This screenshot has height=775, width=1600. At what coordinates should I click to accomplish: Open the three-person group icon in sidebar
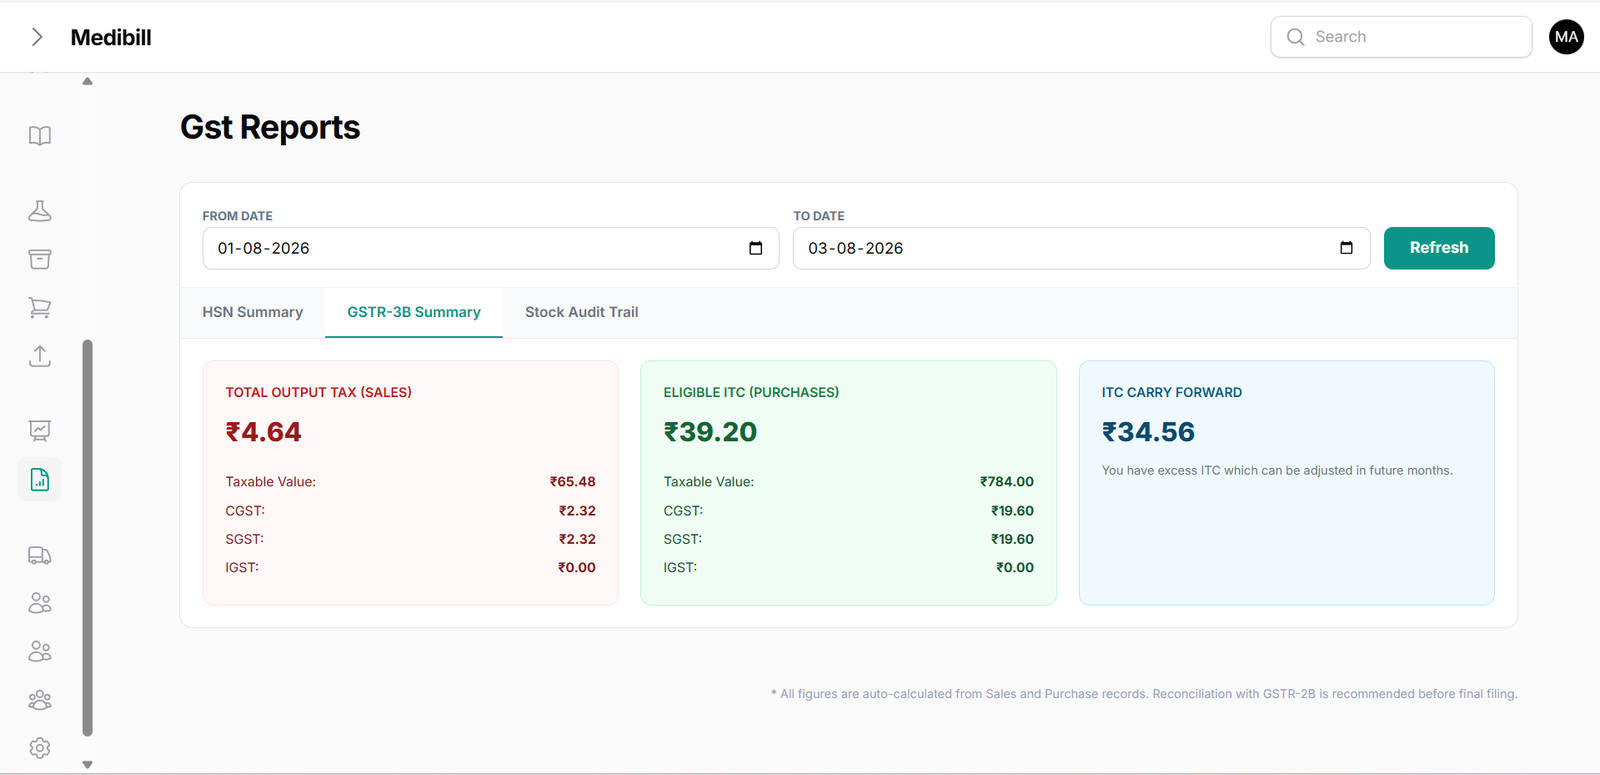coord(40,700)
